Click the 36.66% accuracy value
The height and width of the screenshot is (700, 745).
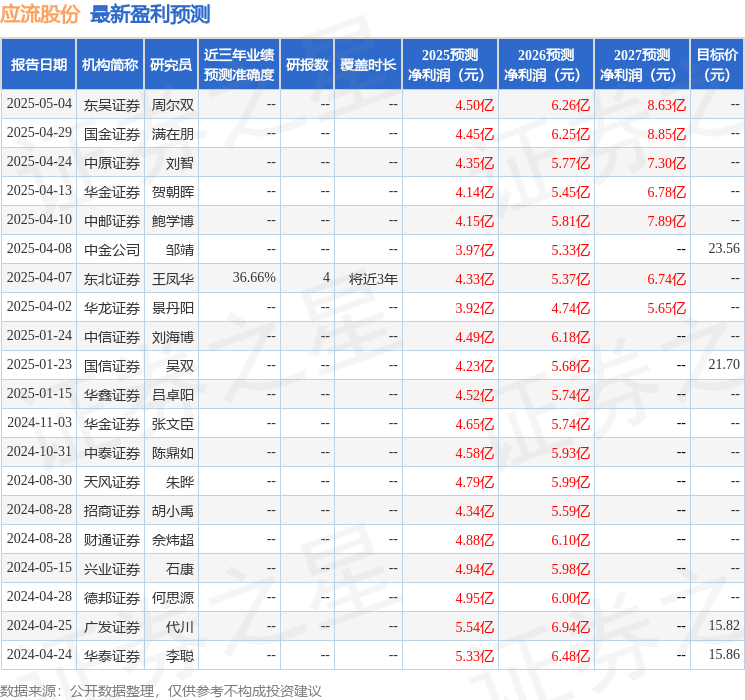(x=254, y=278)
